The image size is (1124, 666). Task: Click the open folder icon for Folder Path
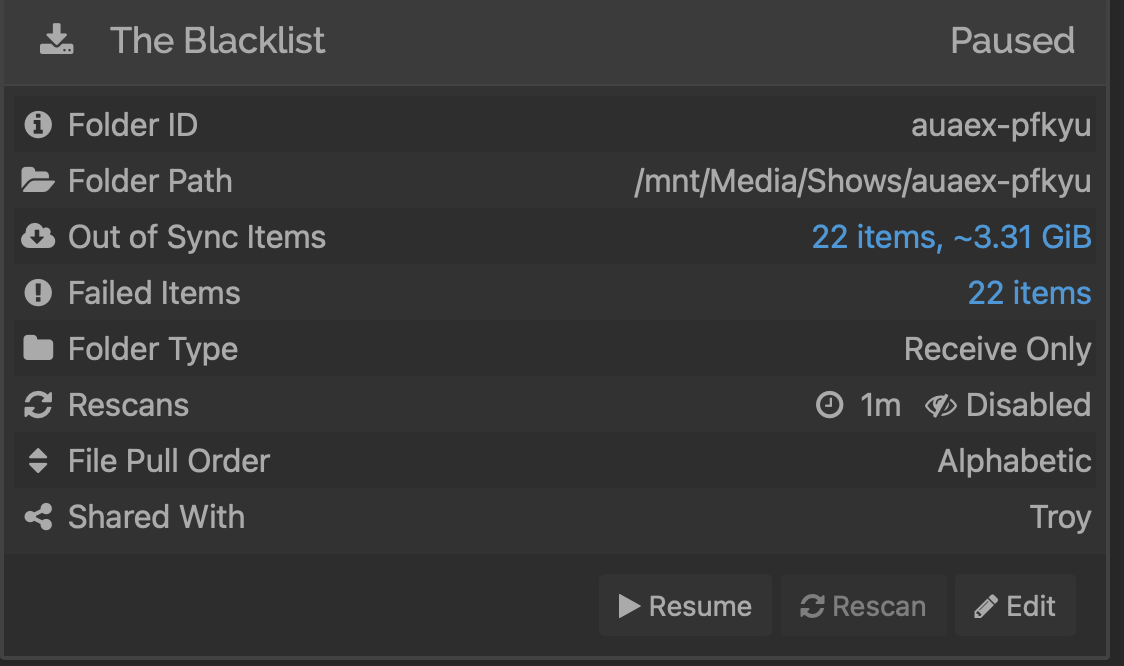[38, 181]
